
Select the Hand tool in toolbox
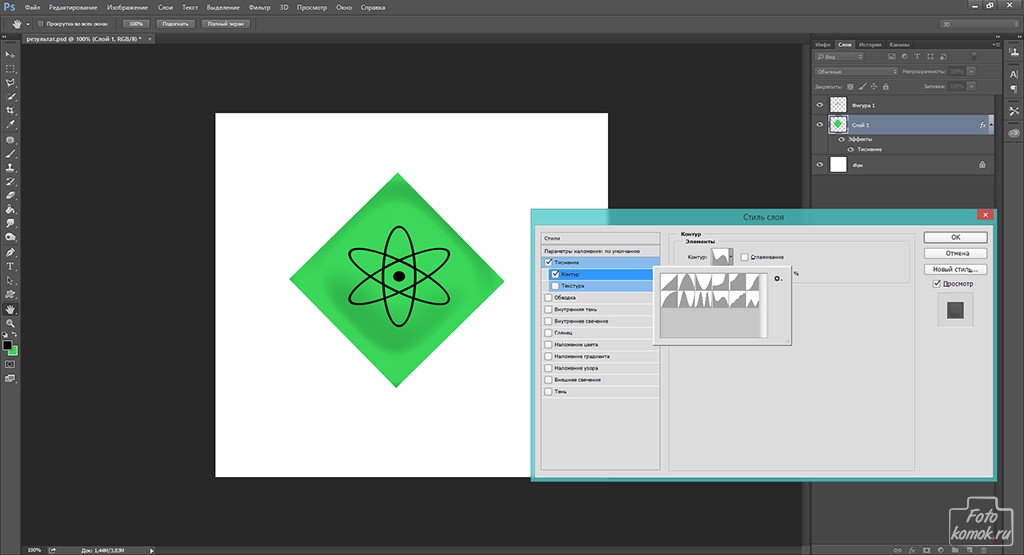tap(10, 309)
